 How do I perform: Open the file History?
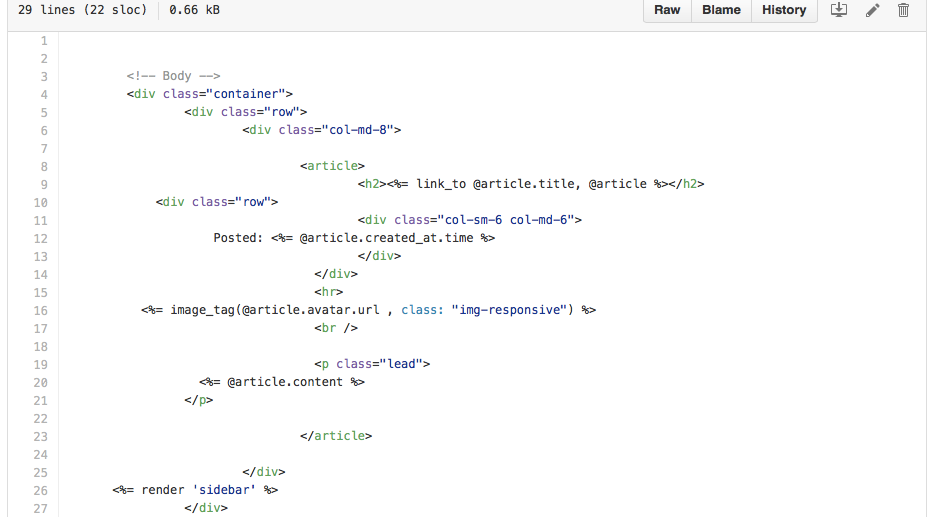click(784, 10)
